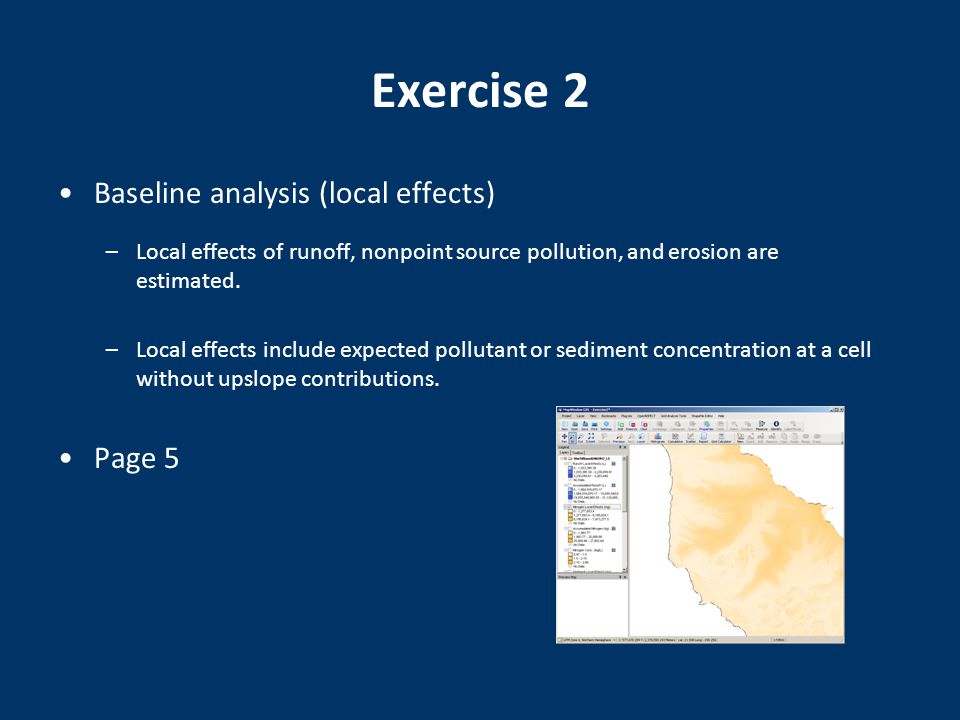960x720 pixels.
Task: Click the Legend scrollbar down arrow
Action: (624, 569)
